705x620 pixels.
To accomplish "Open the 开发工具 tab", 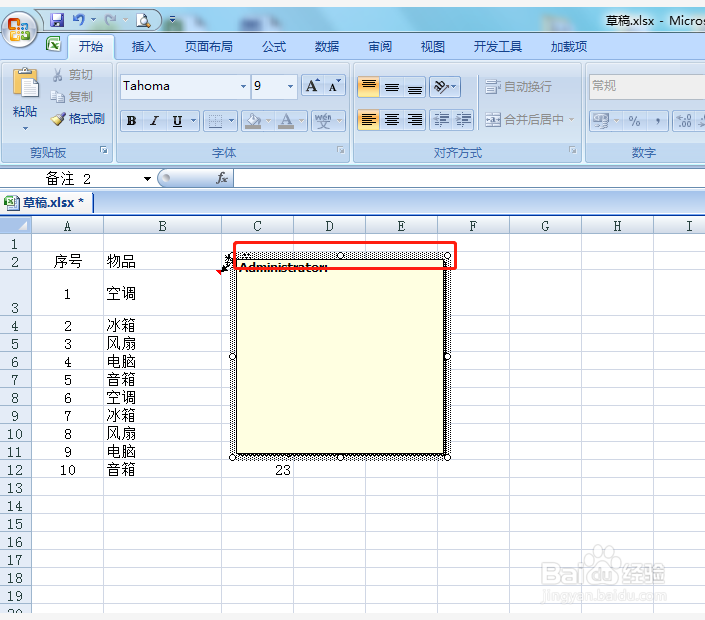I will (498, 46).
